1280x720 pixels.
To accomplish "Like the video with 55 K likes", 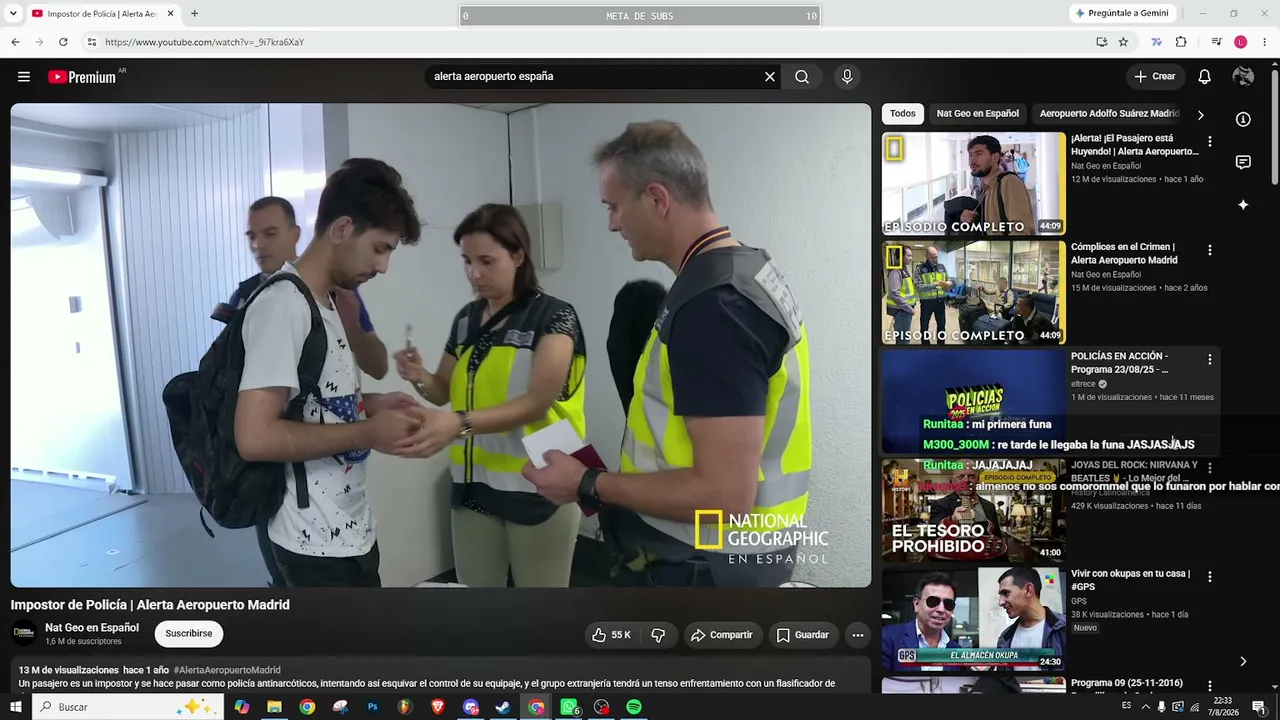I will click(x=610, y=635).
